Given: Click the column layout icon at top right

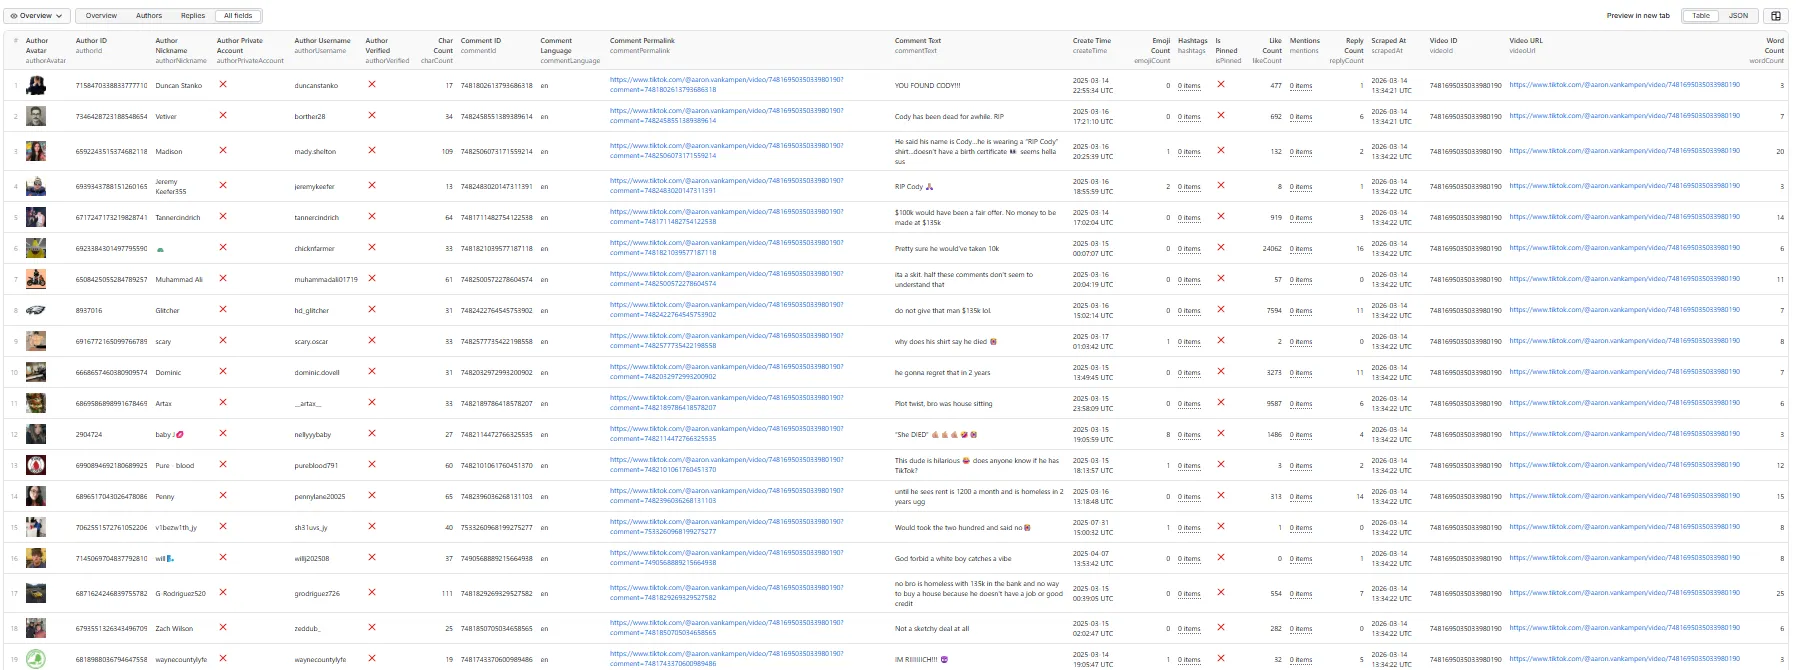Looking at the screenshot, I should point(1776,16).
